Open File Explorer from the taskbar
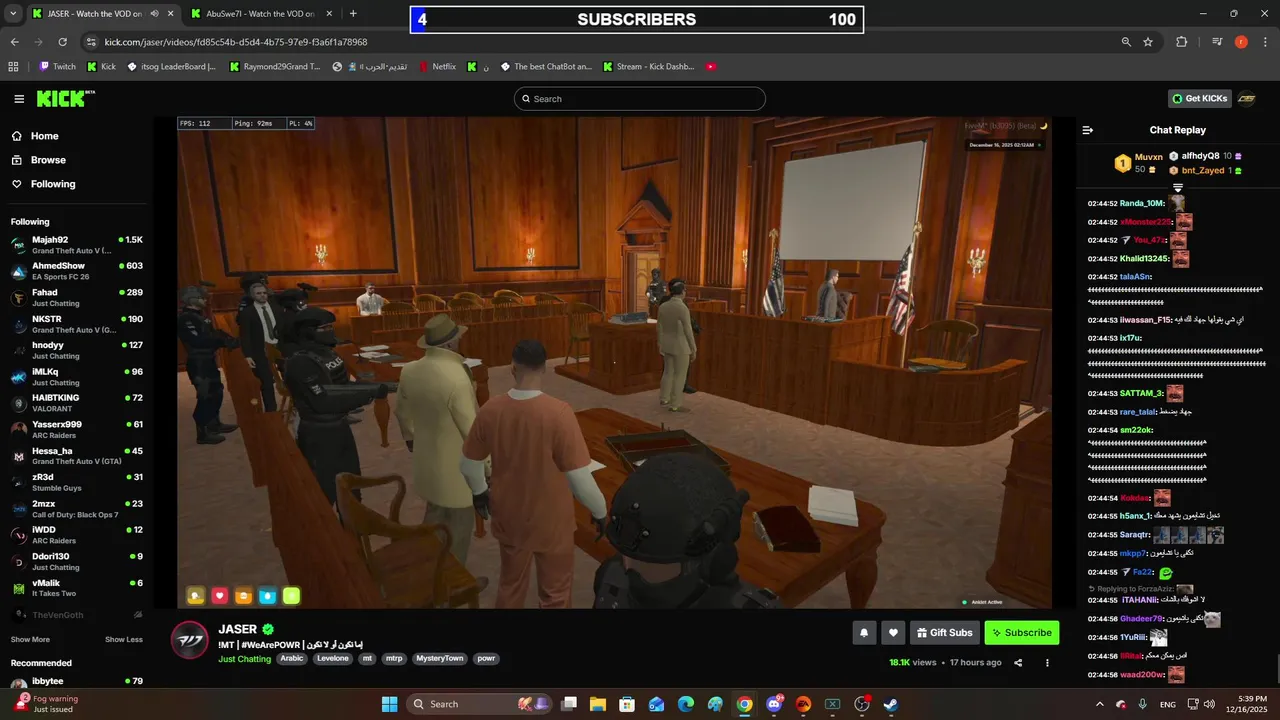The width and height of the screenshot is (1280, 720). pos(597,704)
